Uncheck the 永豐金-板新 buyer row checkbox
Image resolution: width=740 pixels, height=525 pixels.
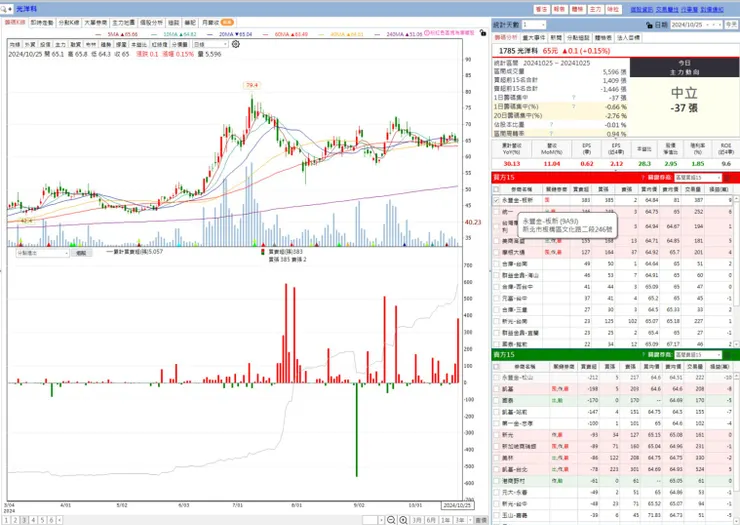pos(496,200)
